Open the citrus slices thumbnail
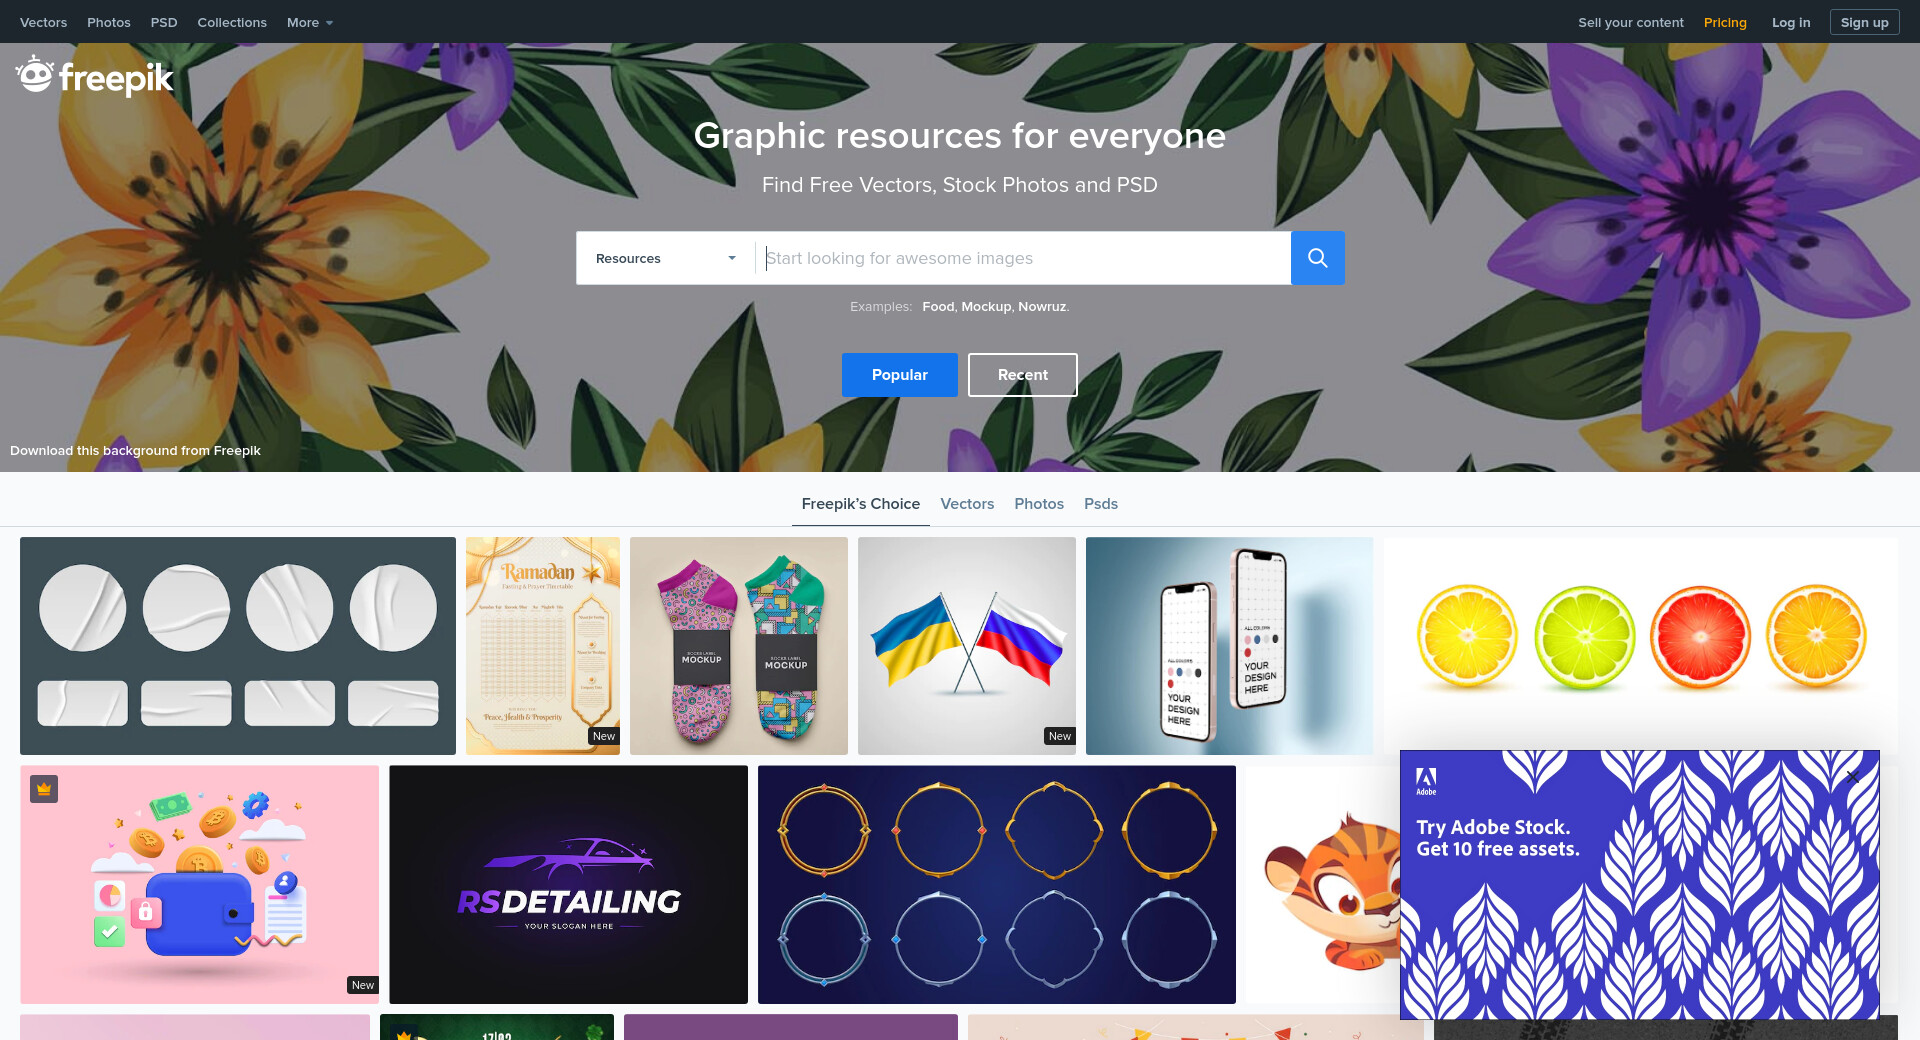The width and height of the screenshot is (1920, 1040). point(1640,638)
